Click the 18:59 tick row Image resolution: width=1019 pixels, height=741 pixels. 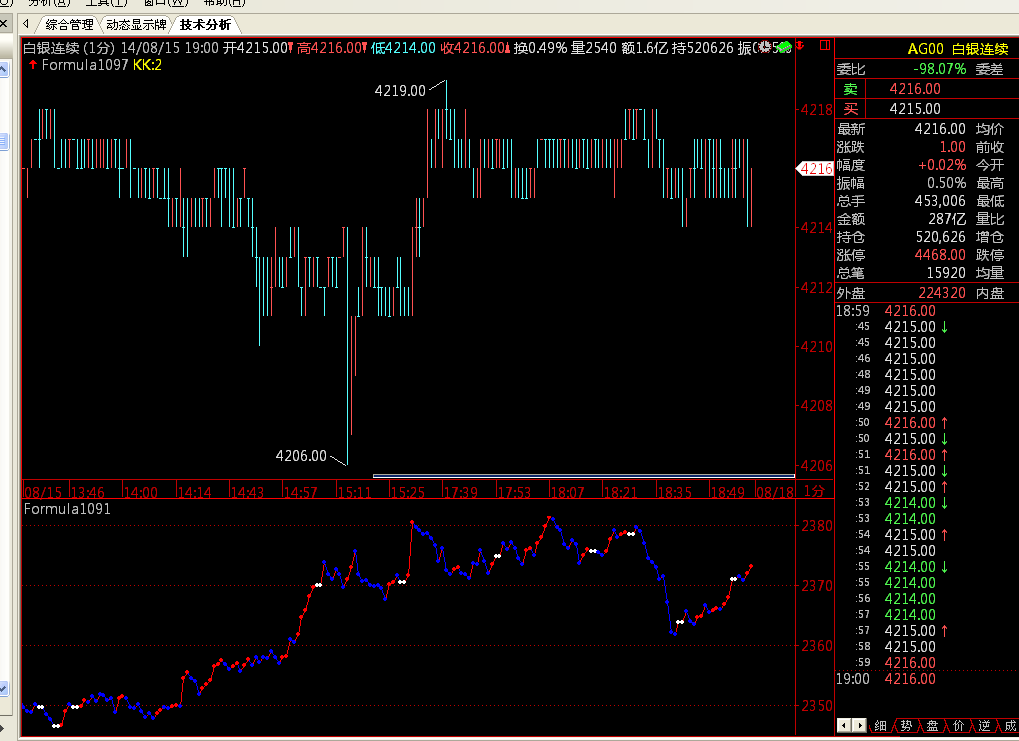tap(926, 311)
